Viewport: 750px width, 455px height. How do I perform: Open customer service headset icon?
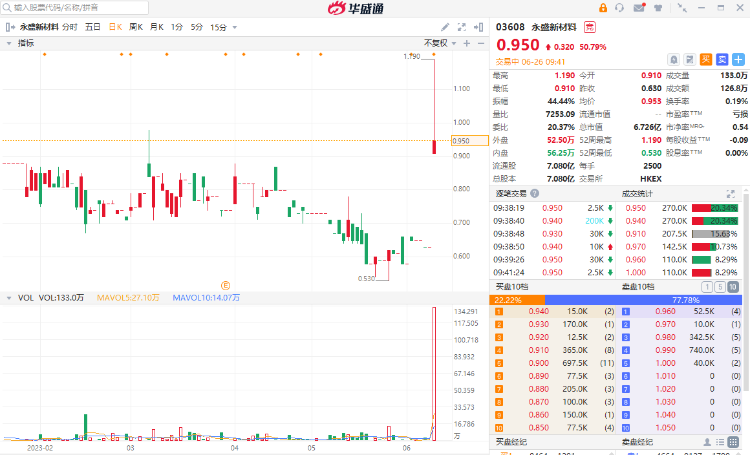[x=619, y=8]
